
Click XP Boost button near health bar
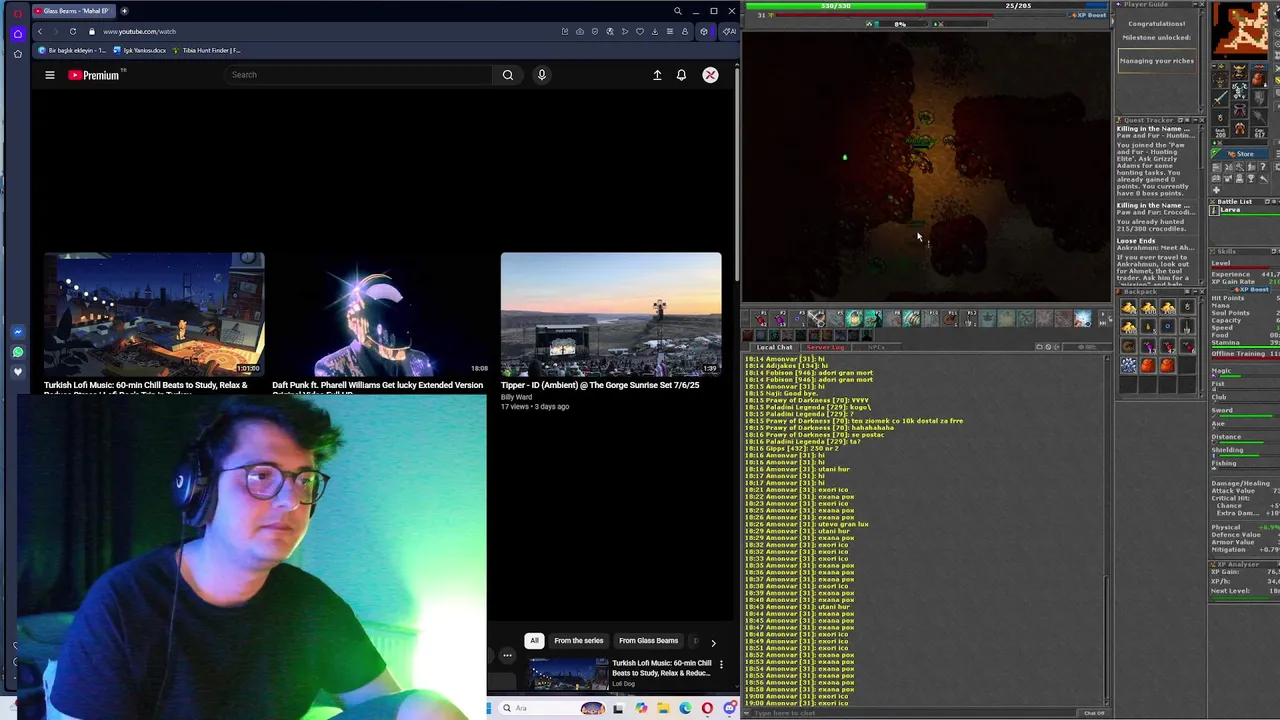coord(1087,15)
